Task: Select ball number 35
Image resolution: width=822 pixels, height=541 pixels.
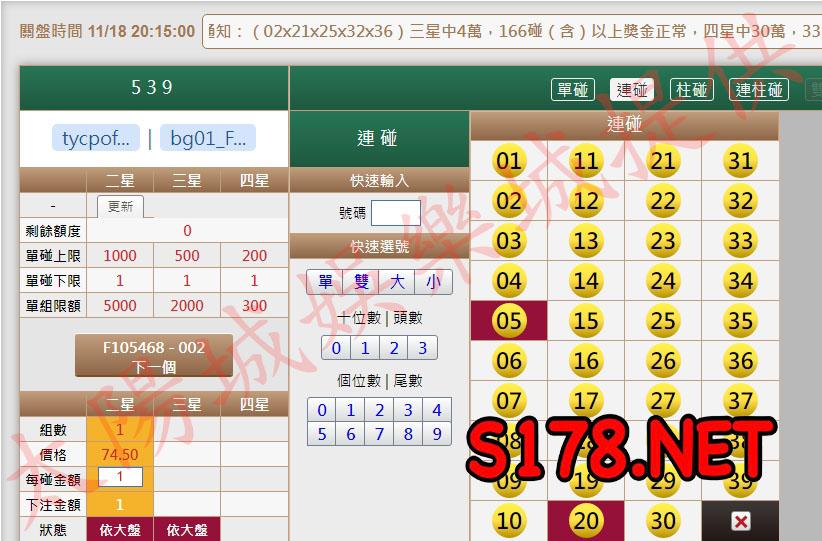Action: pyautogui.click(x=740, y=320)
